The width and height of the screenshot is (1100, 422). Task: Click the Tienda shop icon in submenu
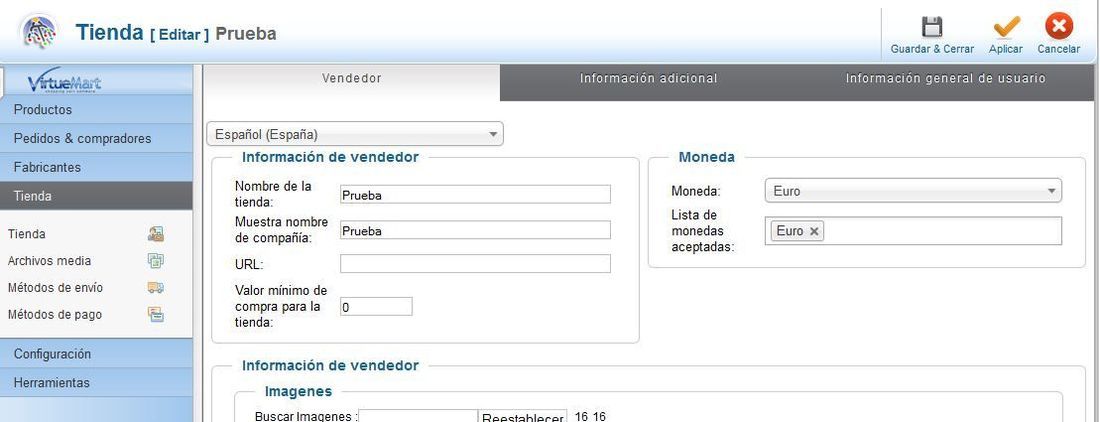[156, 234]
